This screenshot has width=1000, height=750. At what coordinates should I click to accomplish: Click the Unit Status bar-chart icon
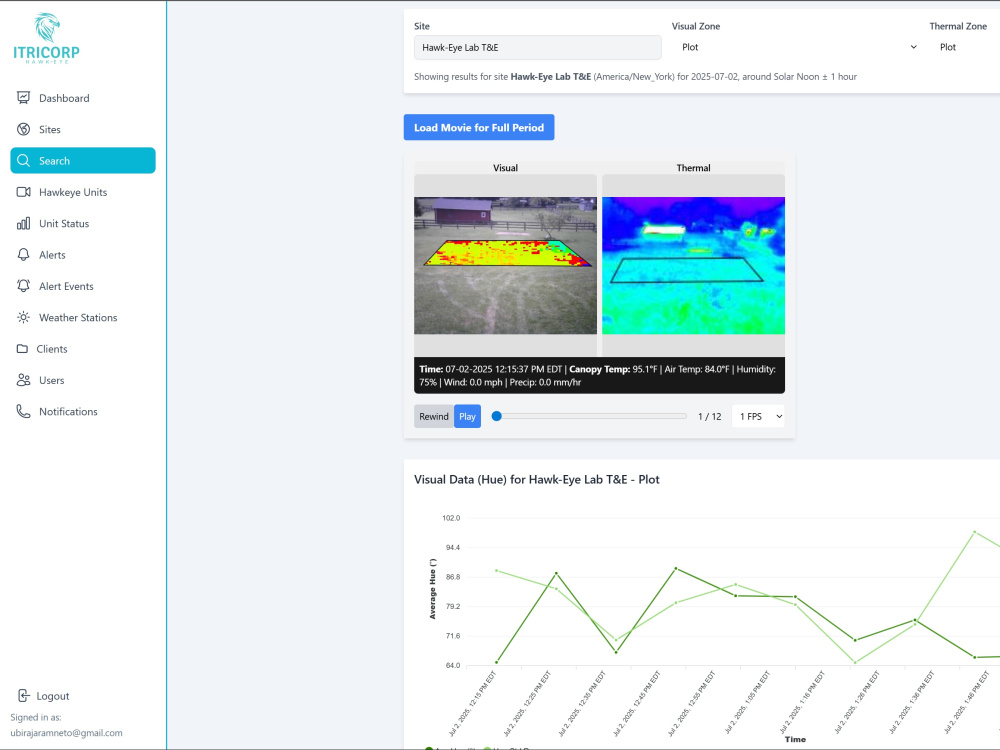[x=24, y=223]
